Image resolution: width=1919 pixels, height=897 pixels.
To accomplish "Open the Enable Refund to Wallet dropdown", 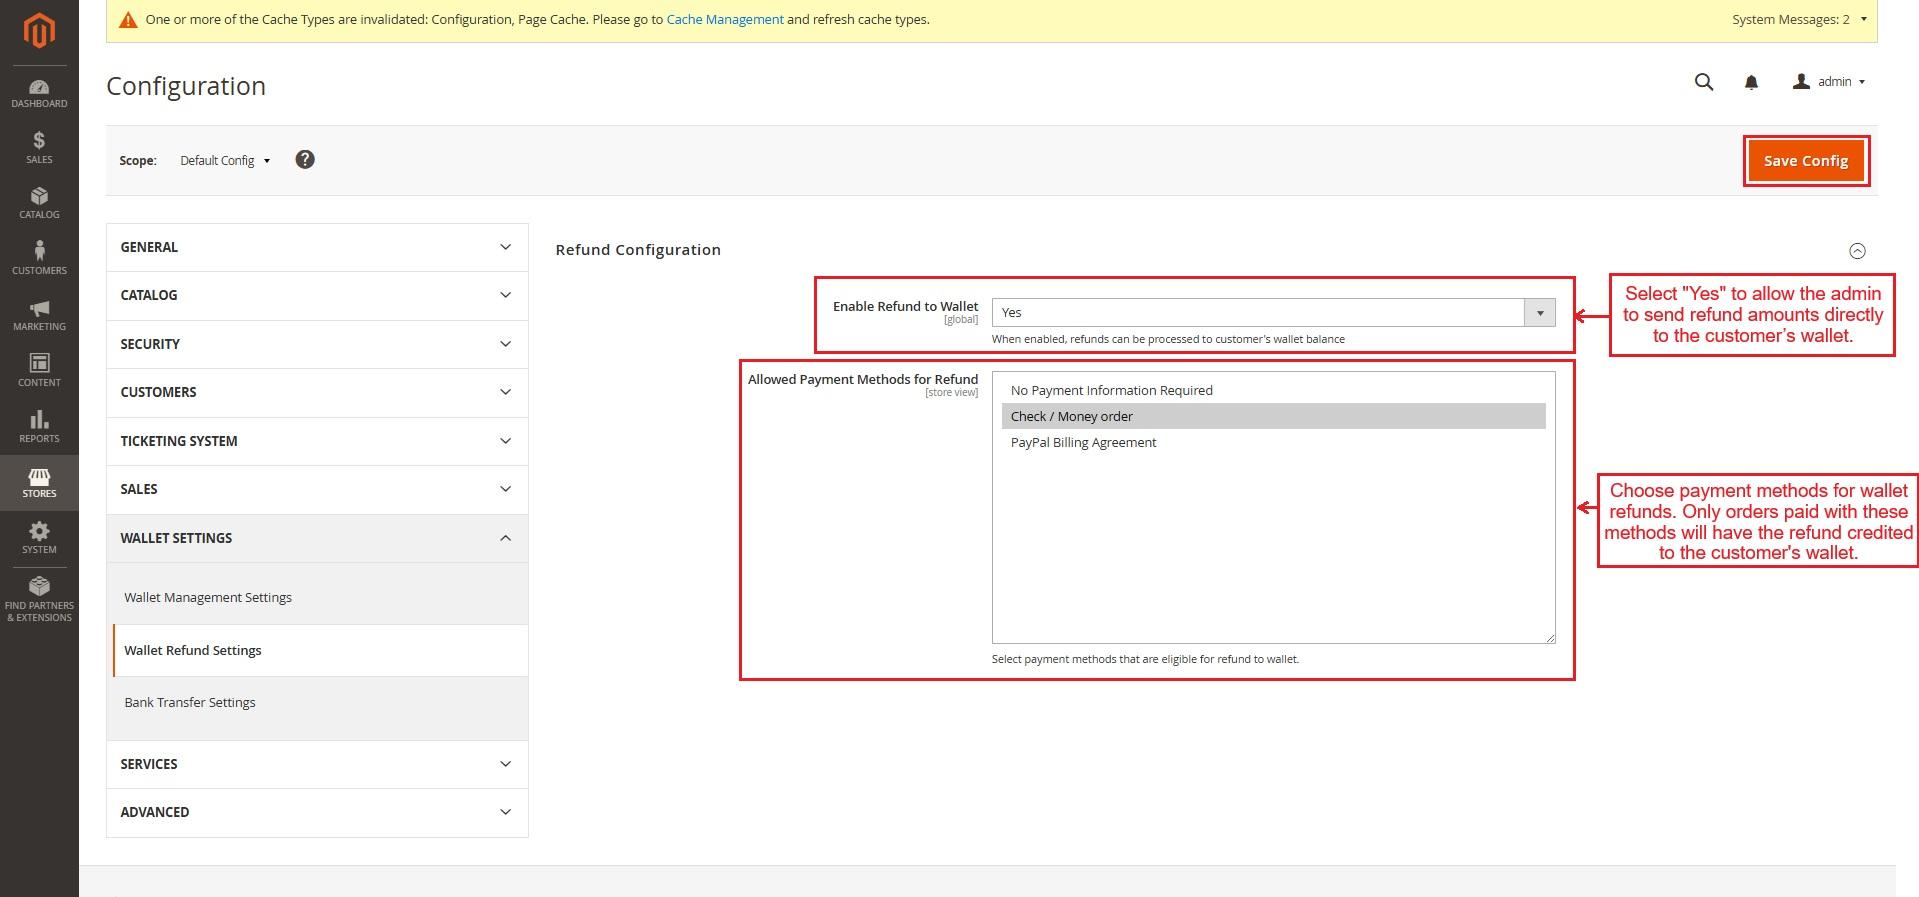I will coord(1272,313).
